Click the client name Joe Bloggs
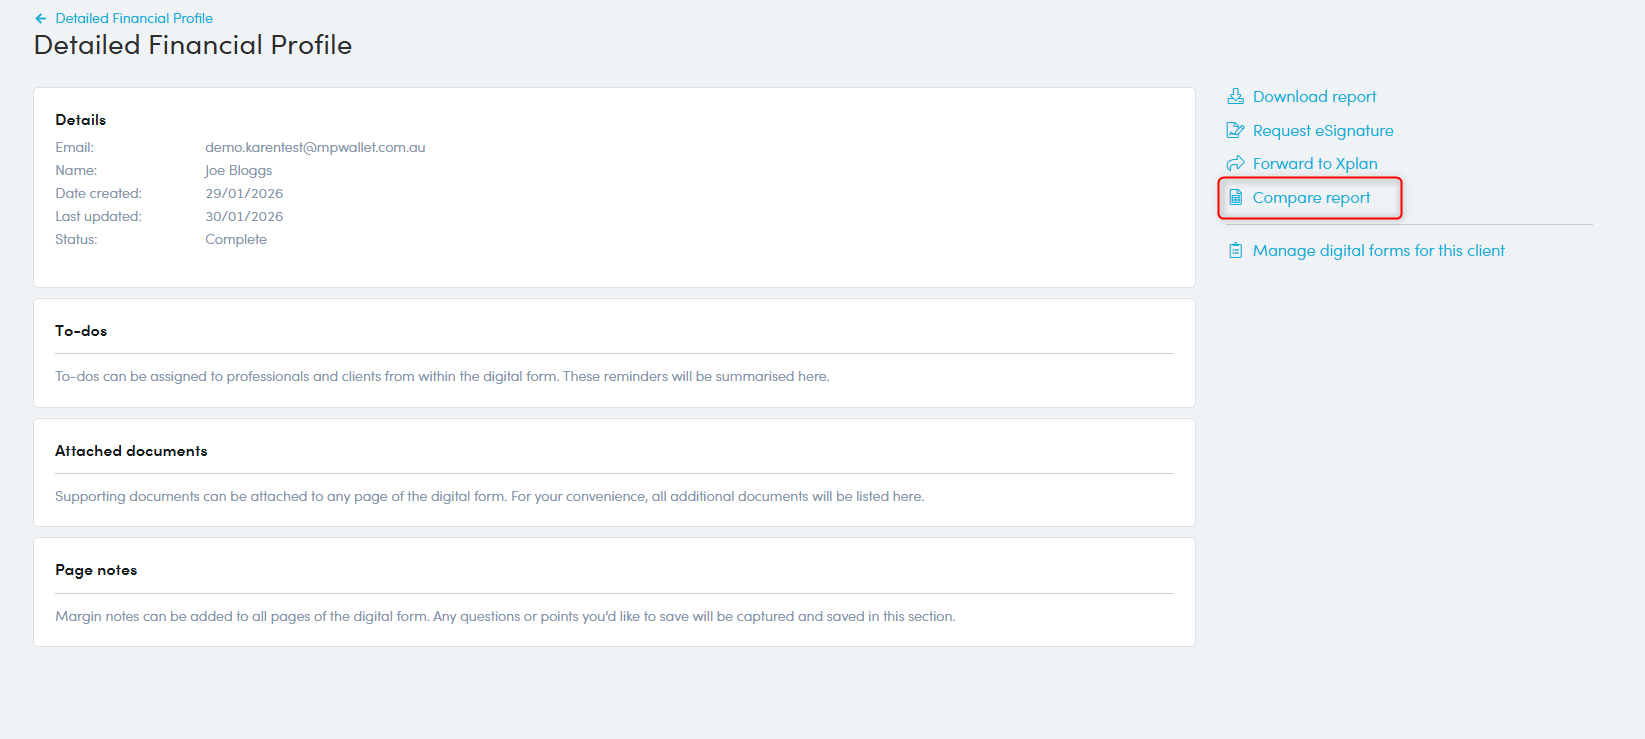Viewport: 1645px width, 739px height. pyautogui.click(x=238, y=170)
